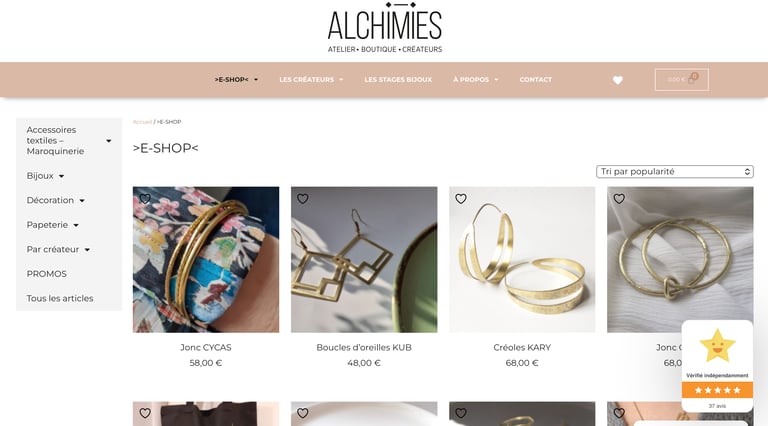
Task: Toggle wishlist heart on Créoles KARY
Action: pos(461,199)
